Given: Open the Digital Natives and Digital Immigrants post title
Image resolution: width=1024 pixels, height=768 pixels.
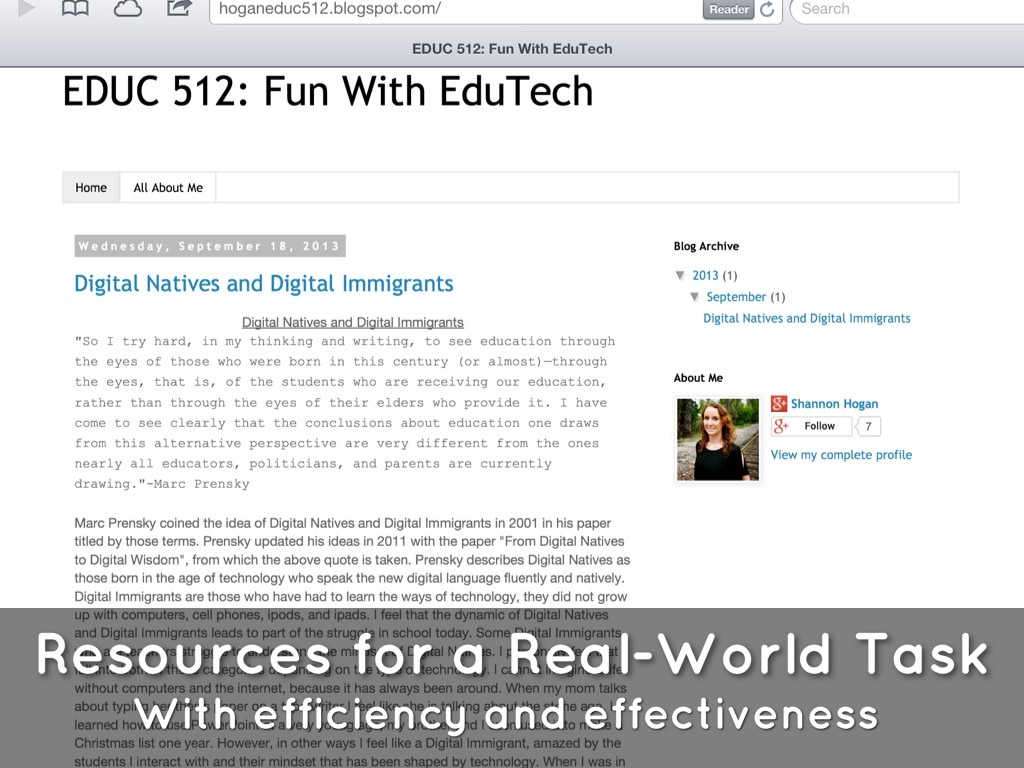Looking at the screenshot, I should pyautogui.click(x=264, y=284).
